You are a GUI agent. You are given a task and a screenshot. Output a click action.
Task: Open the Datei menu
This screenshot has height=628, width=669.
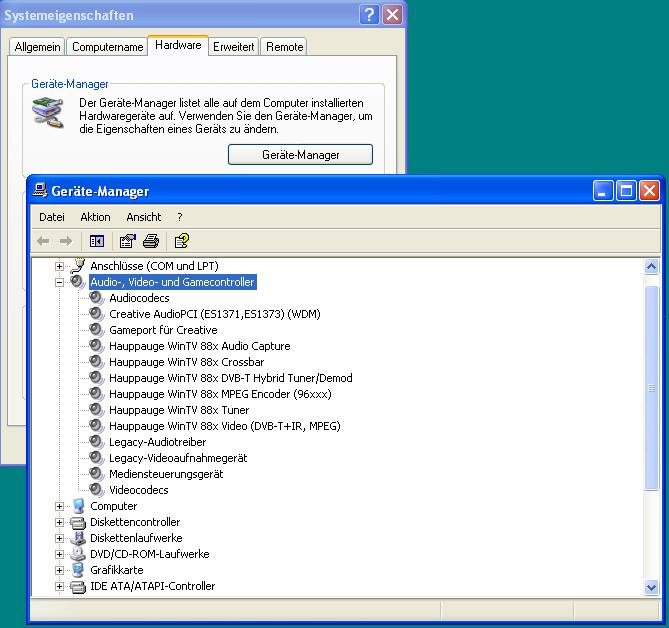click(x=52, y=217)
